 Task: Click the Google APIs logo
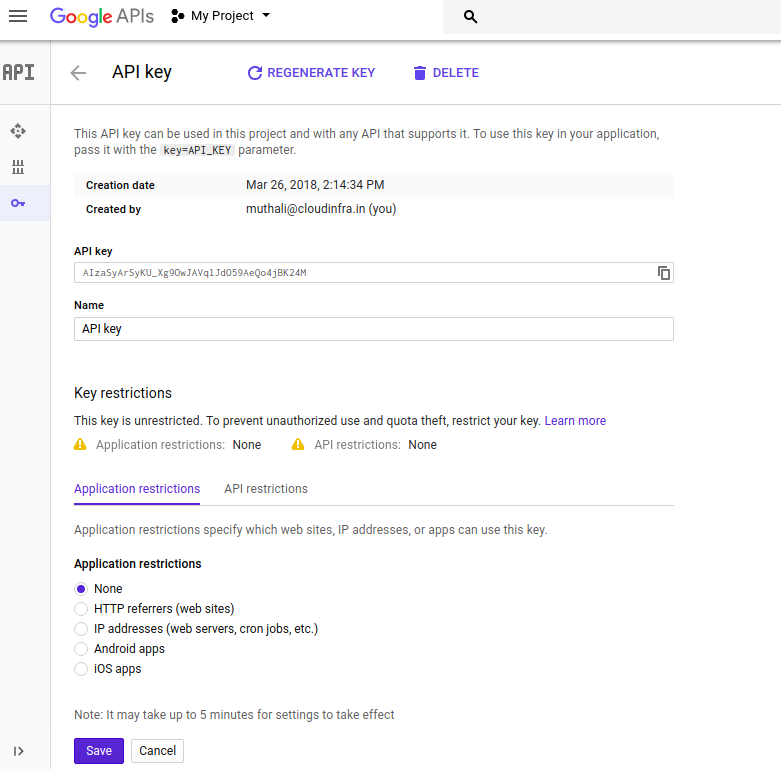[102, 16]
